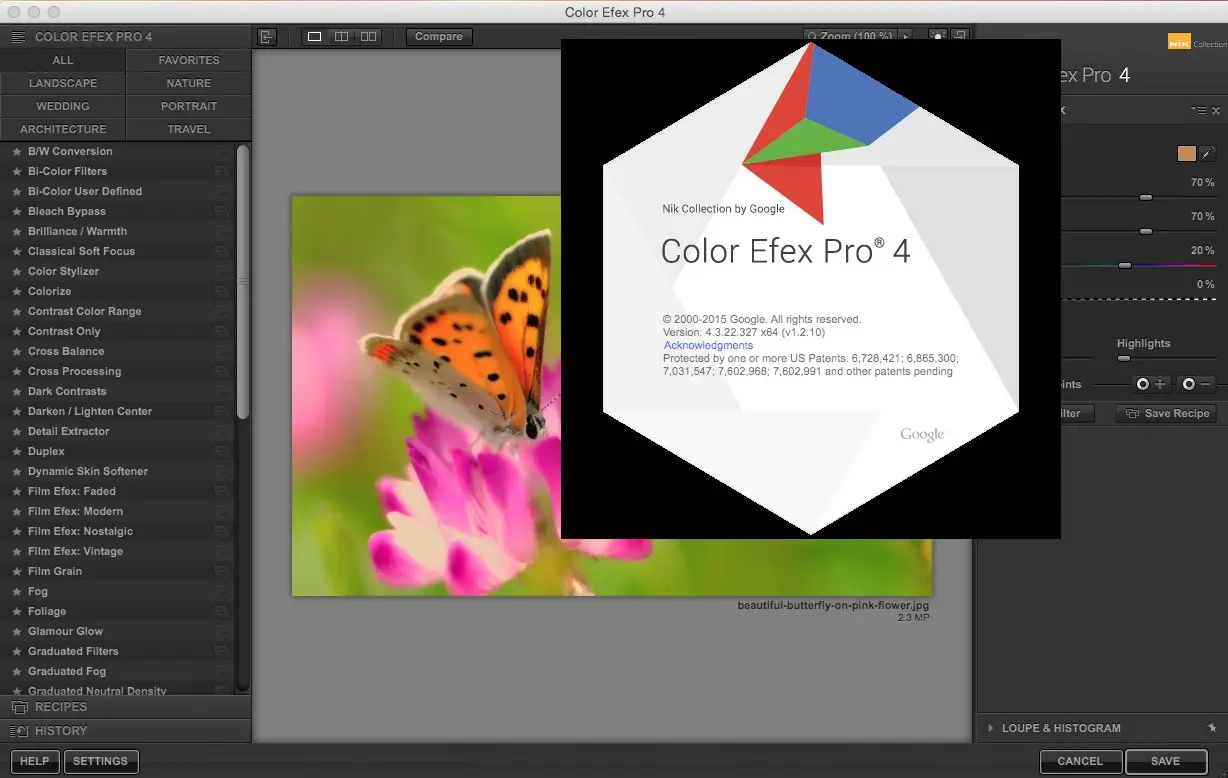Open presets icon for B/W Conversion

[221, 152]
